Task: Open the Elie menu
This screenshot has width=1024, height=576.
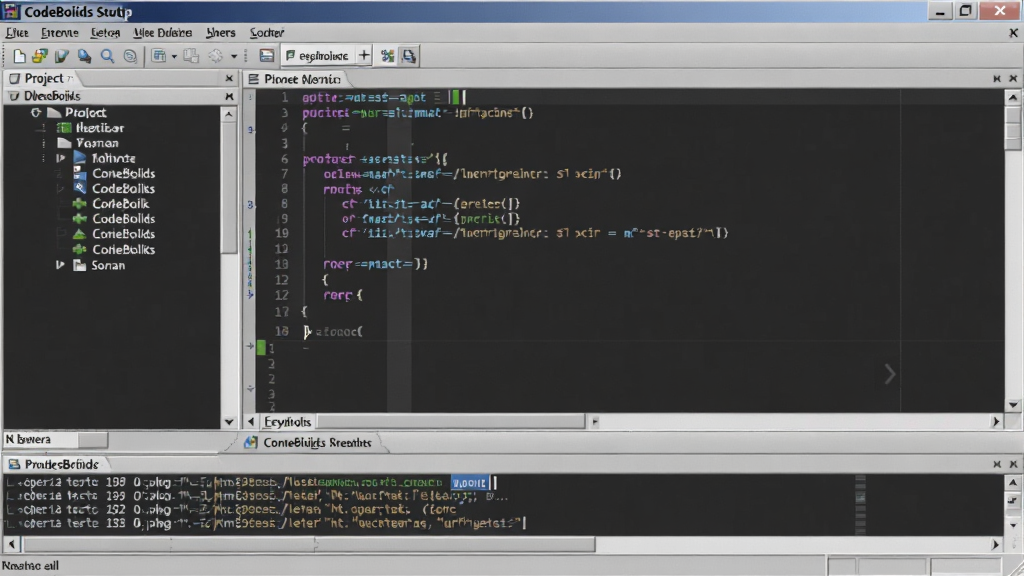Action: [17, 33]
